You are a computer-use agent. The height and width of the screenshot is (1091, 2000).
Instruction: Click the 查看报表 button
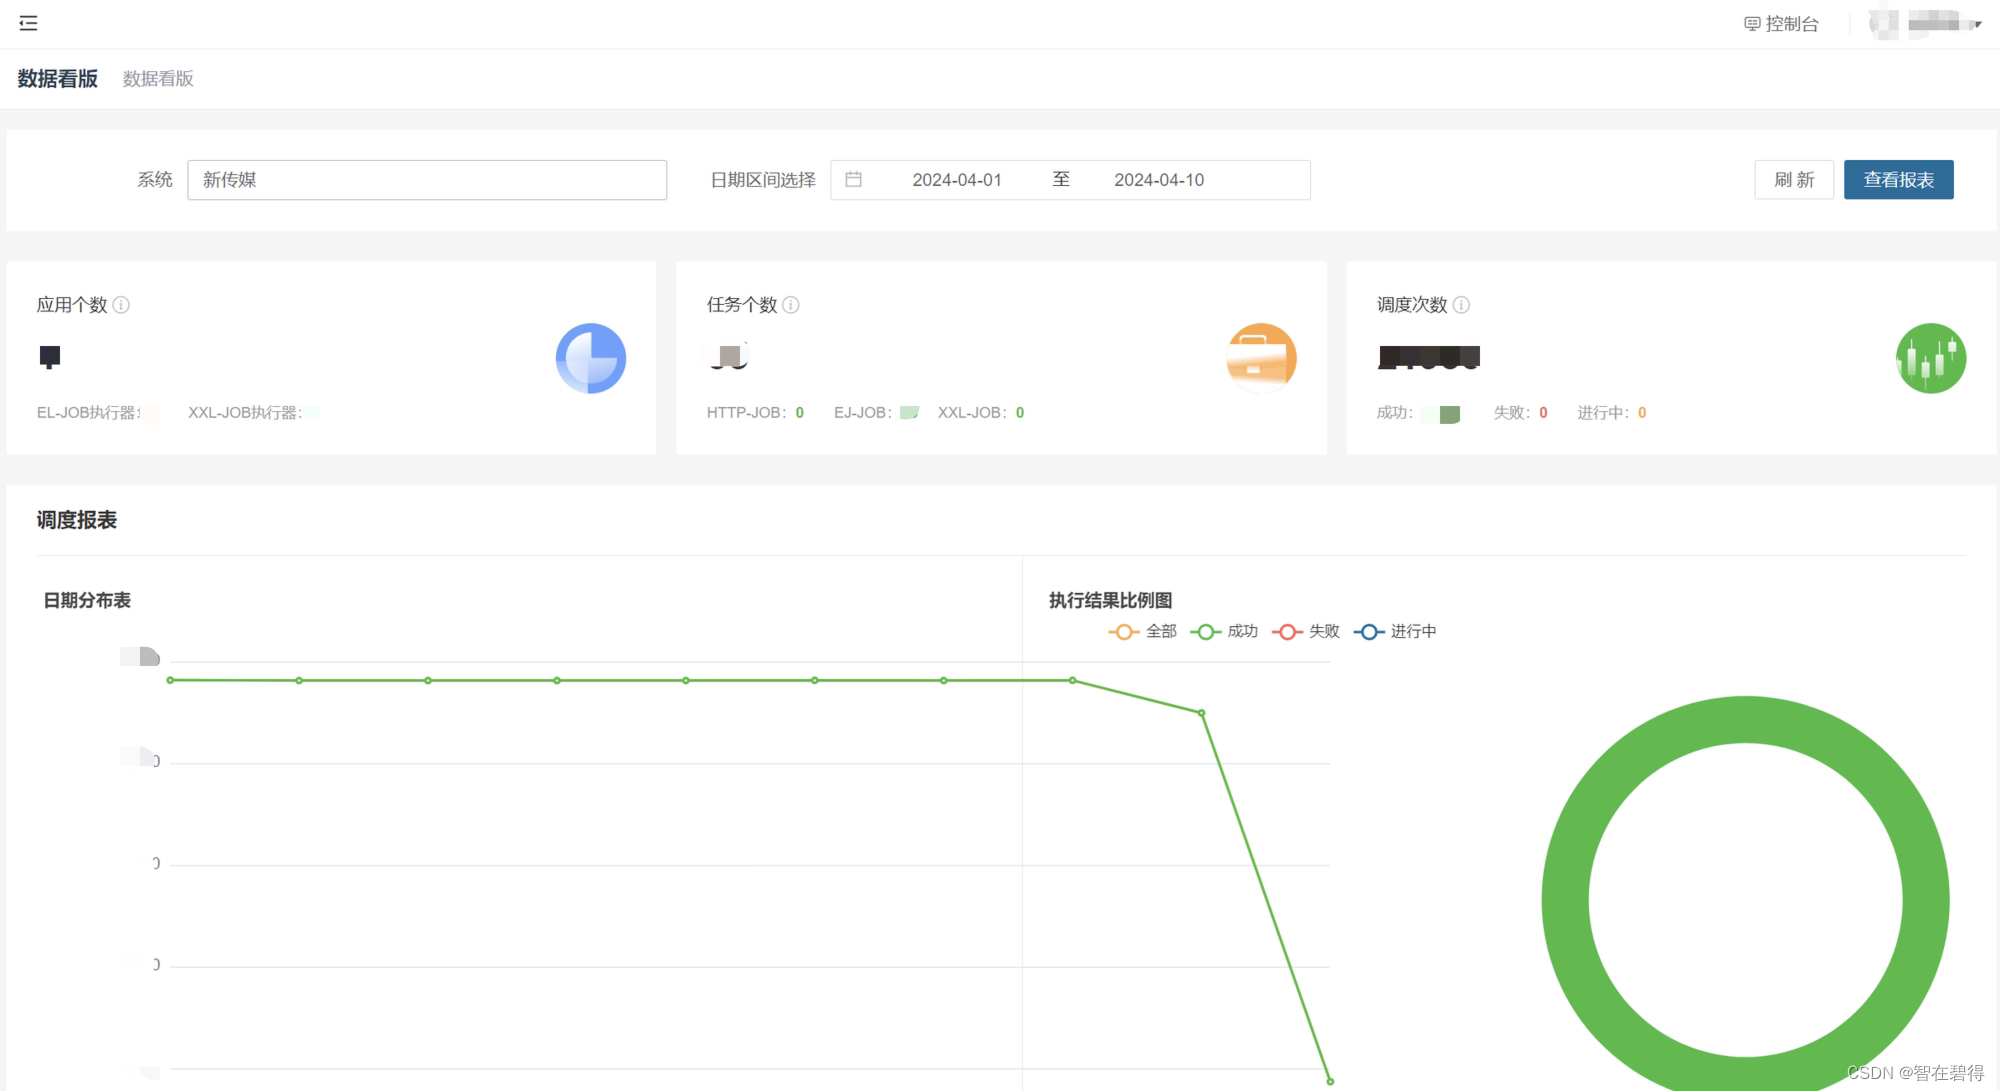pyautogui.click(x=1898, y=180)
